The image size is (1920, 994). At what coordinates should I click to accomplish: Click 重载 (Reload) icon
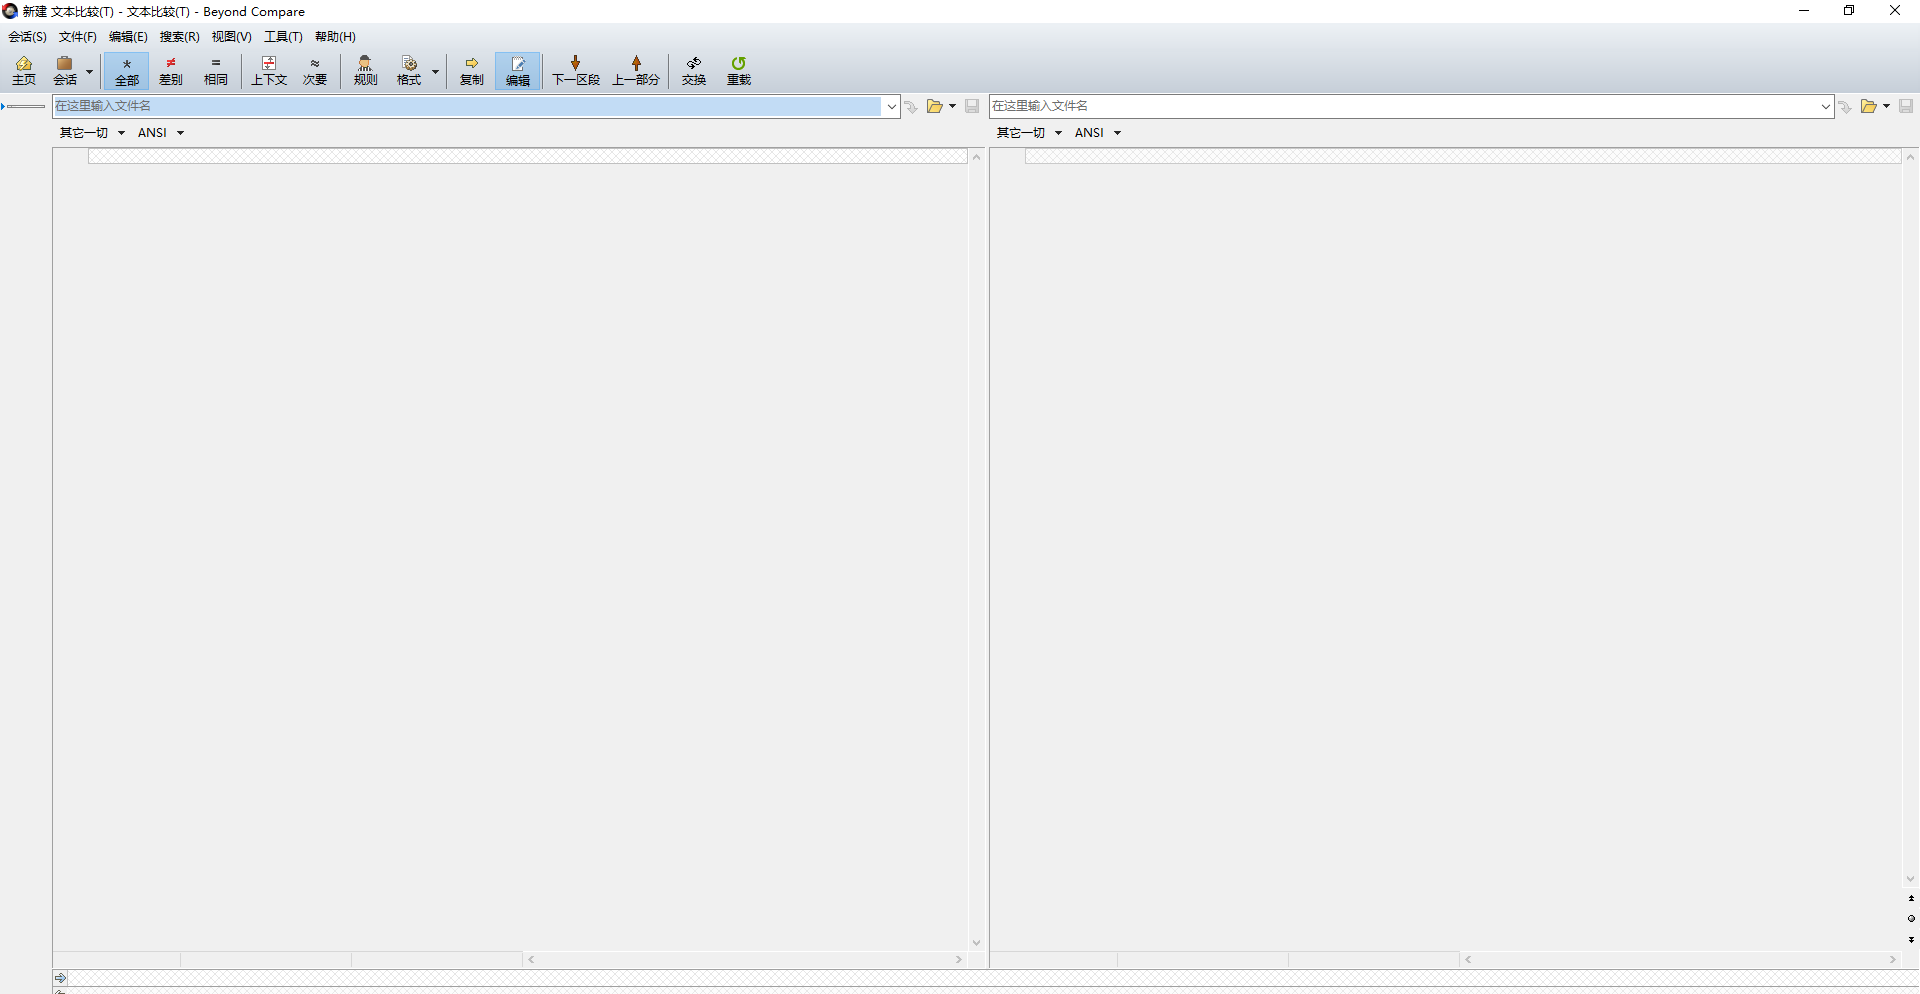(739, 71)
